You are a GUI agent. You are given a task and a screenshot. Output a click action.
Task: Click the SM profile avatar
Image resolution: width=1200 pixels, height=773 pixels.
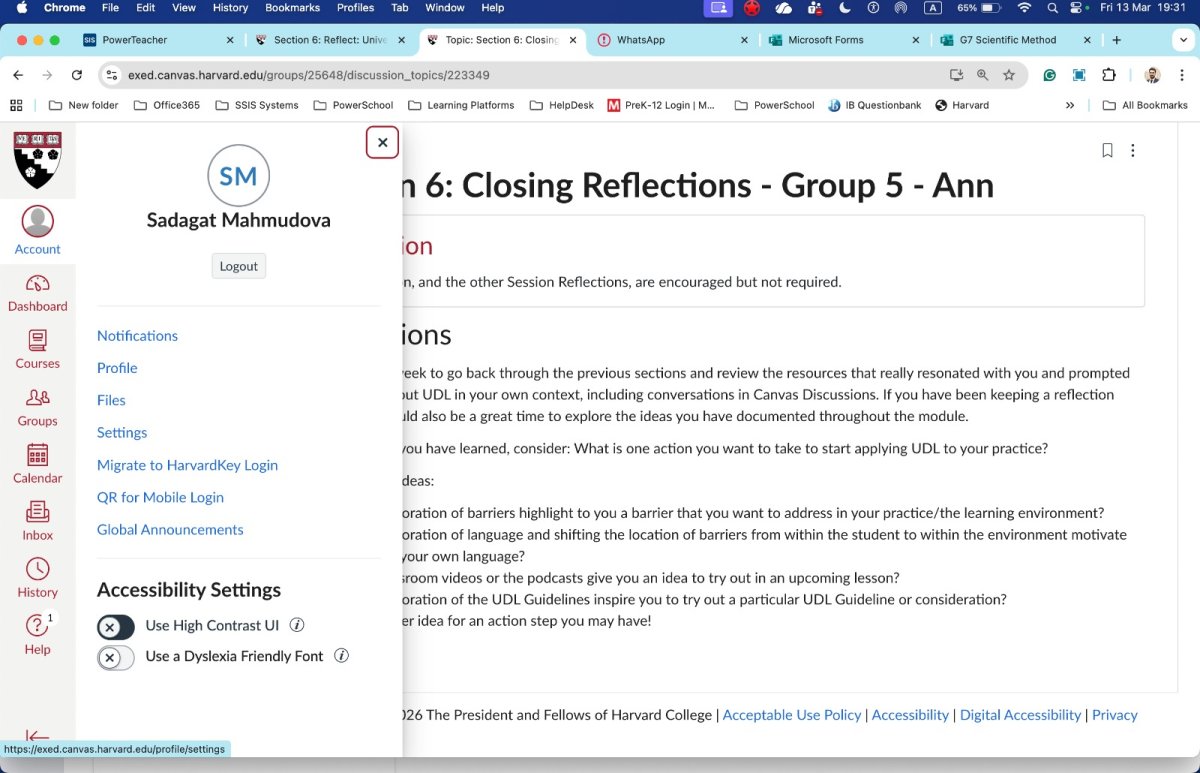[x=238, y=176]
